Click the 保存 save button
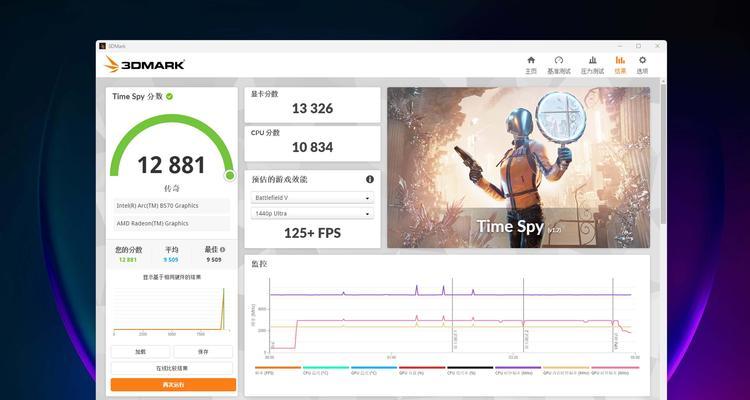The height and width of the screenshot is (400, 750). [203, 352]
